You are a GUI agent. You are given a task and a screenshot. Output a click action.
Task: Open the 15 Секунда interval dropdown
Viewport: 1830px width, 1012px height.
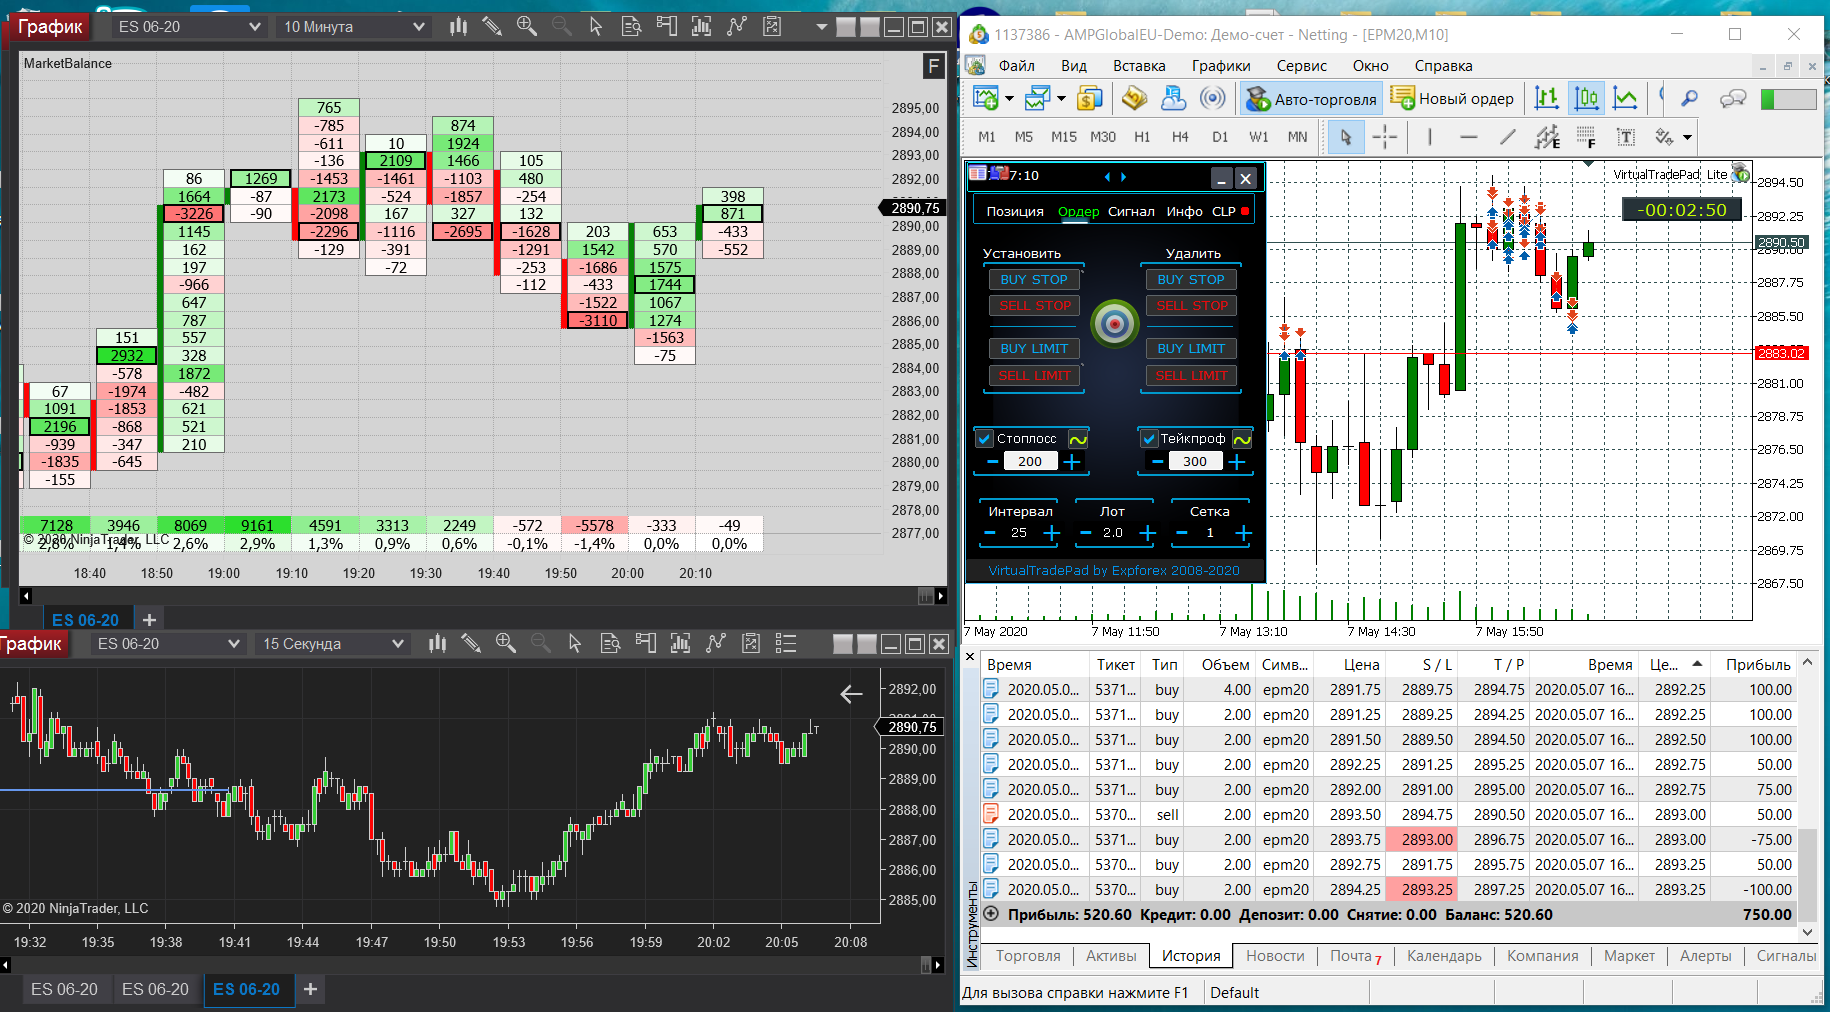coord(332,644)
